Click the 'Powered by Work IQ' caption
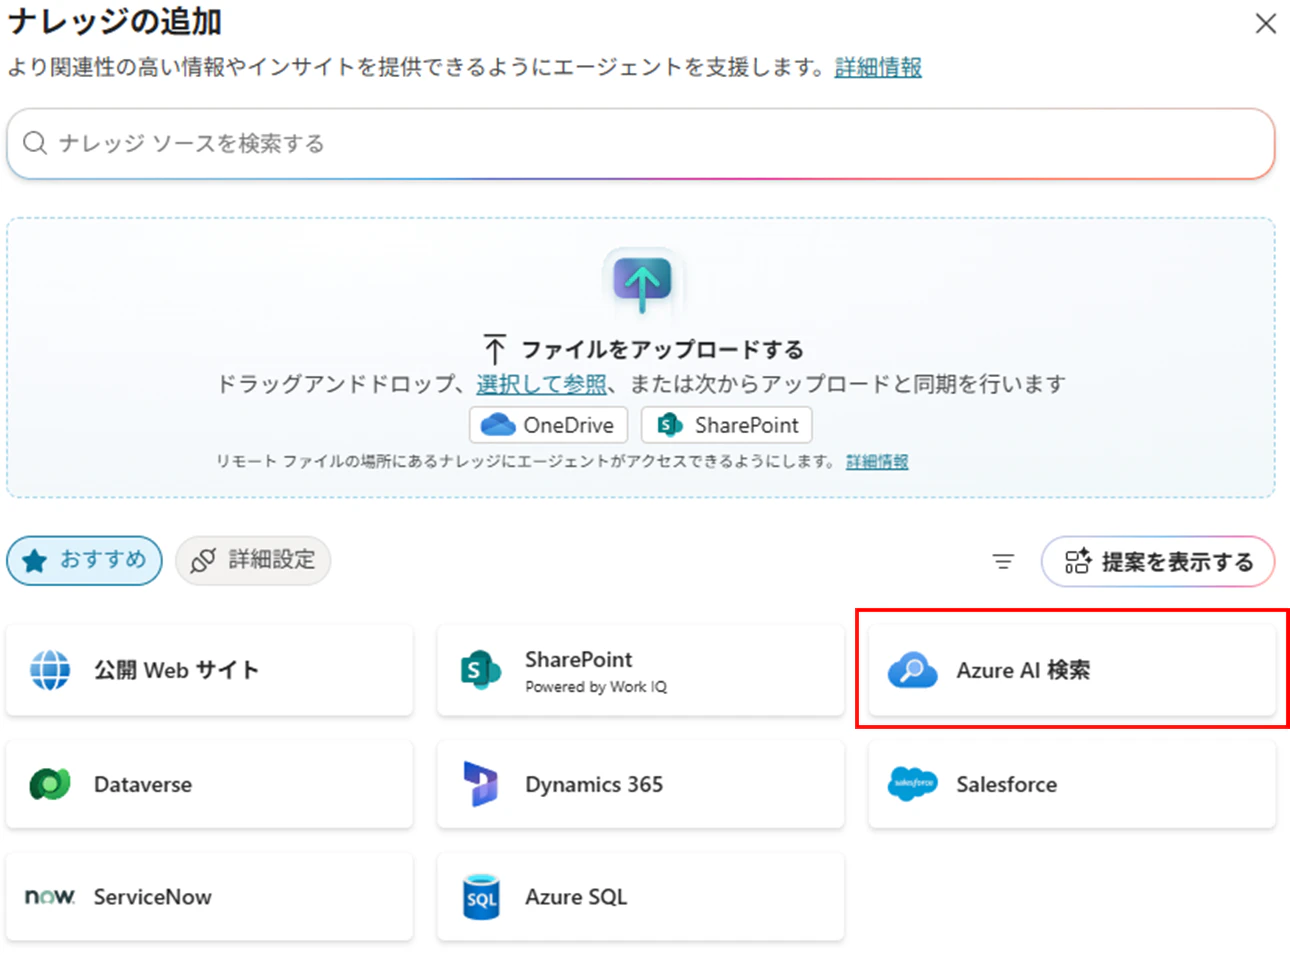This screenshot has height=959, width=1290. click(x=596, y=687)
